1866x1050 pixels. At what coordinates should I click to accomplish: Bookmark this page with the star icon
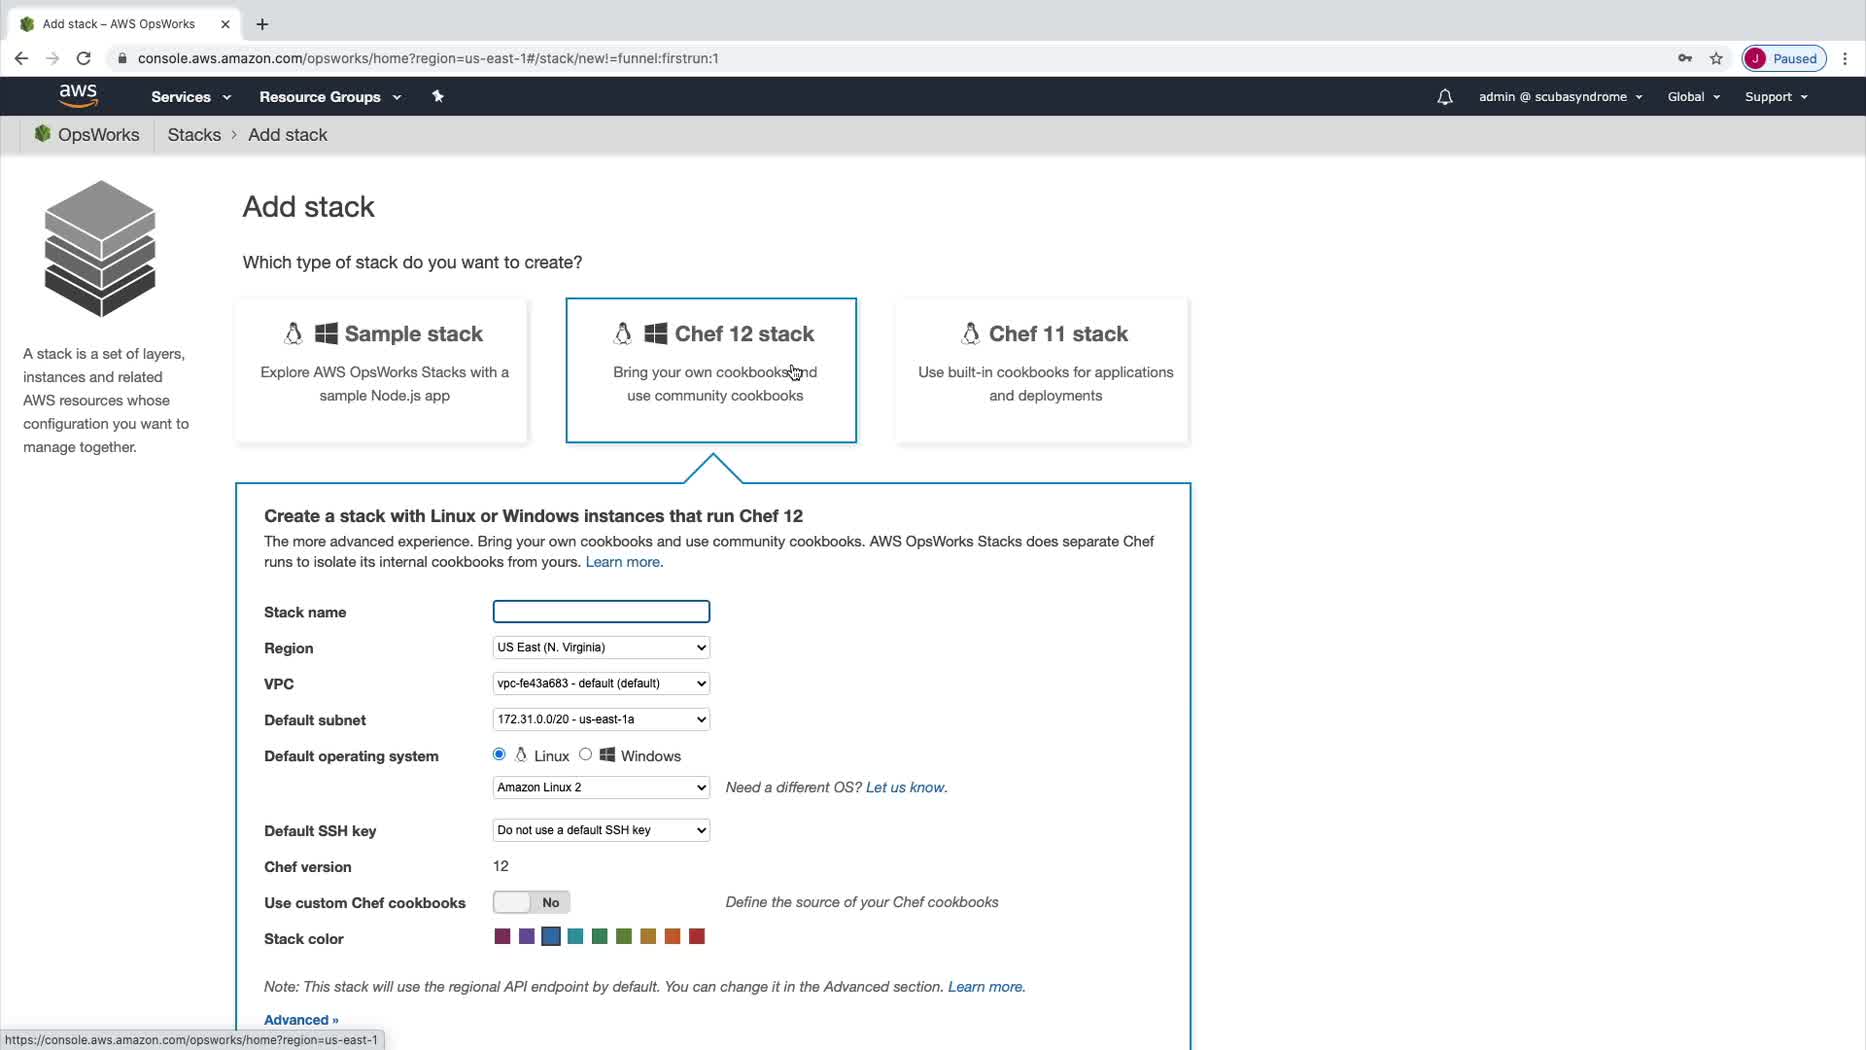1716,58
